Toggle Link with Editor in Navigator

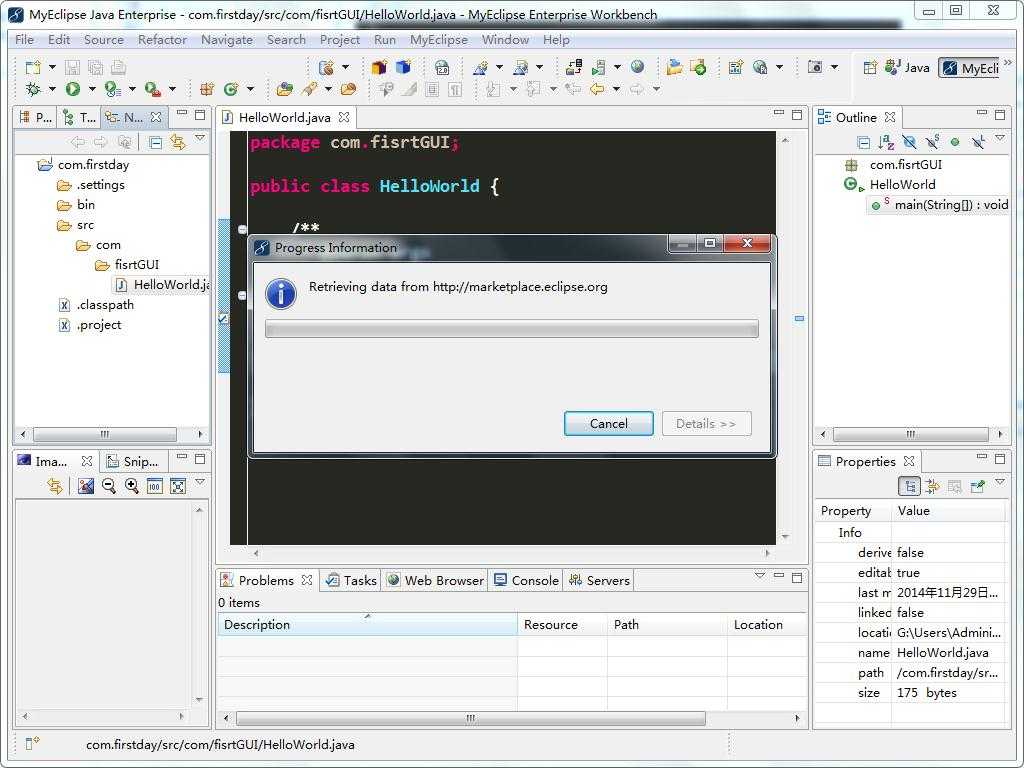(178, 142)
